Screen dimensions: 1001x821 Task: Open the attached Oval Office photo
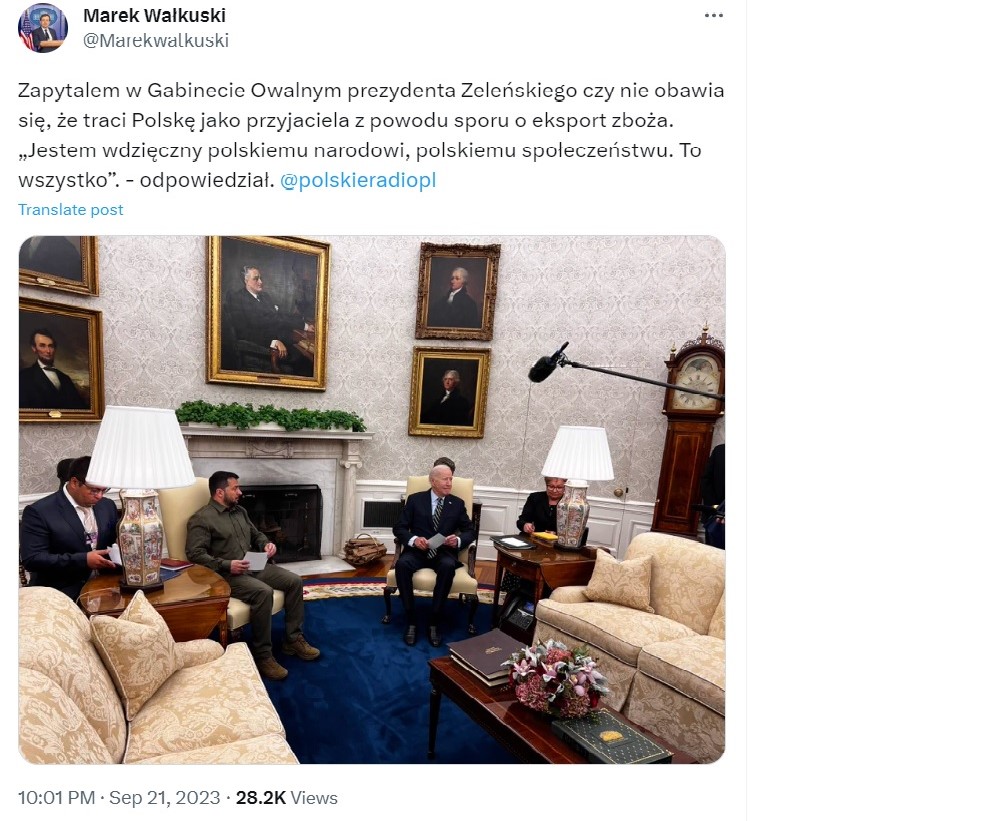372,499
